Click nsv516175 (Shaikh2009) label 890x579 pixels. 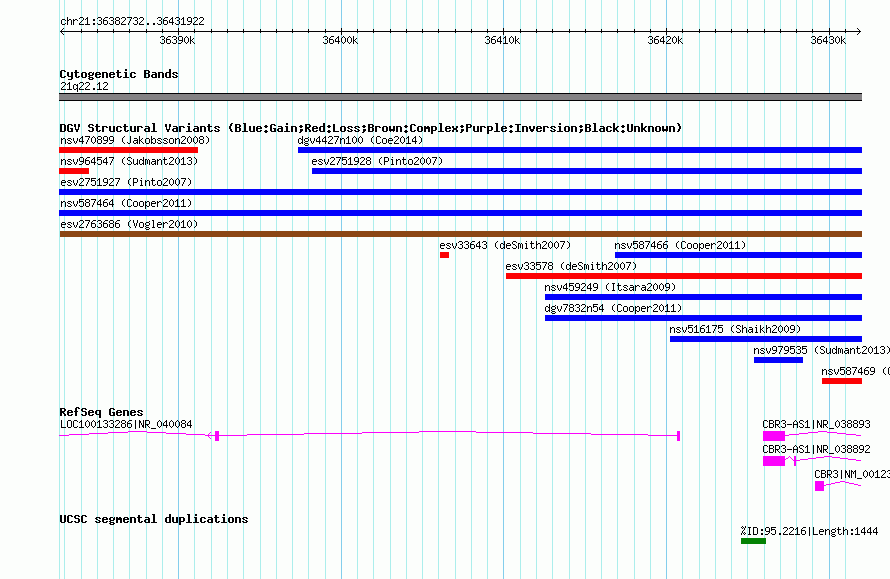tap(735, 329)
